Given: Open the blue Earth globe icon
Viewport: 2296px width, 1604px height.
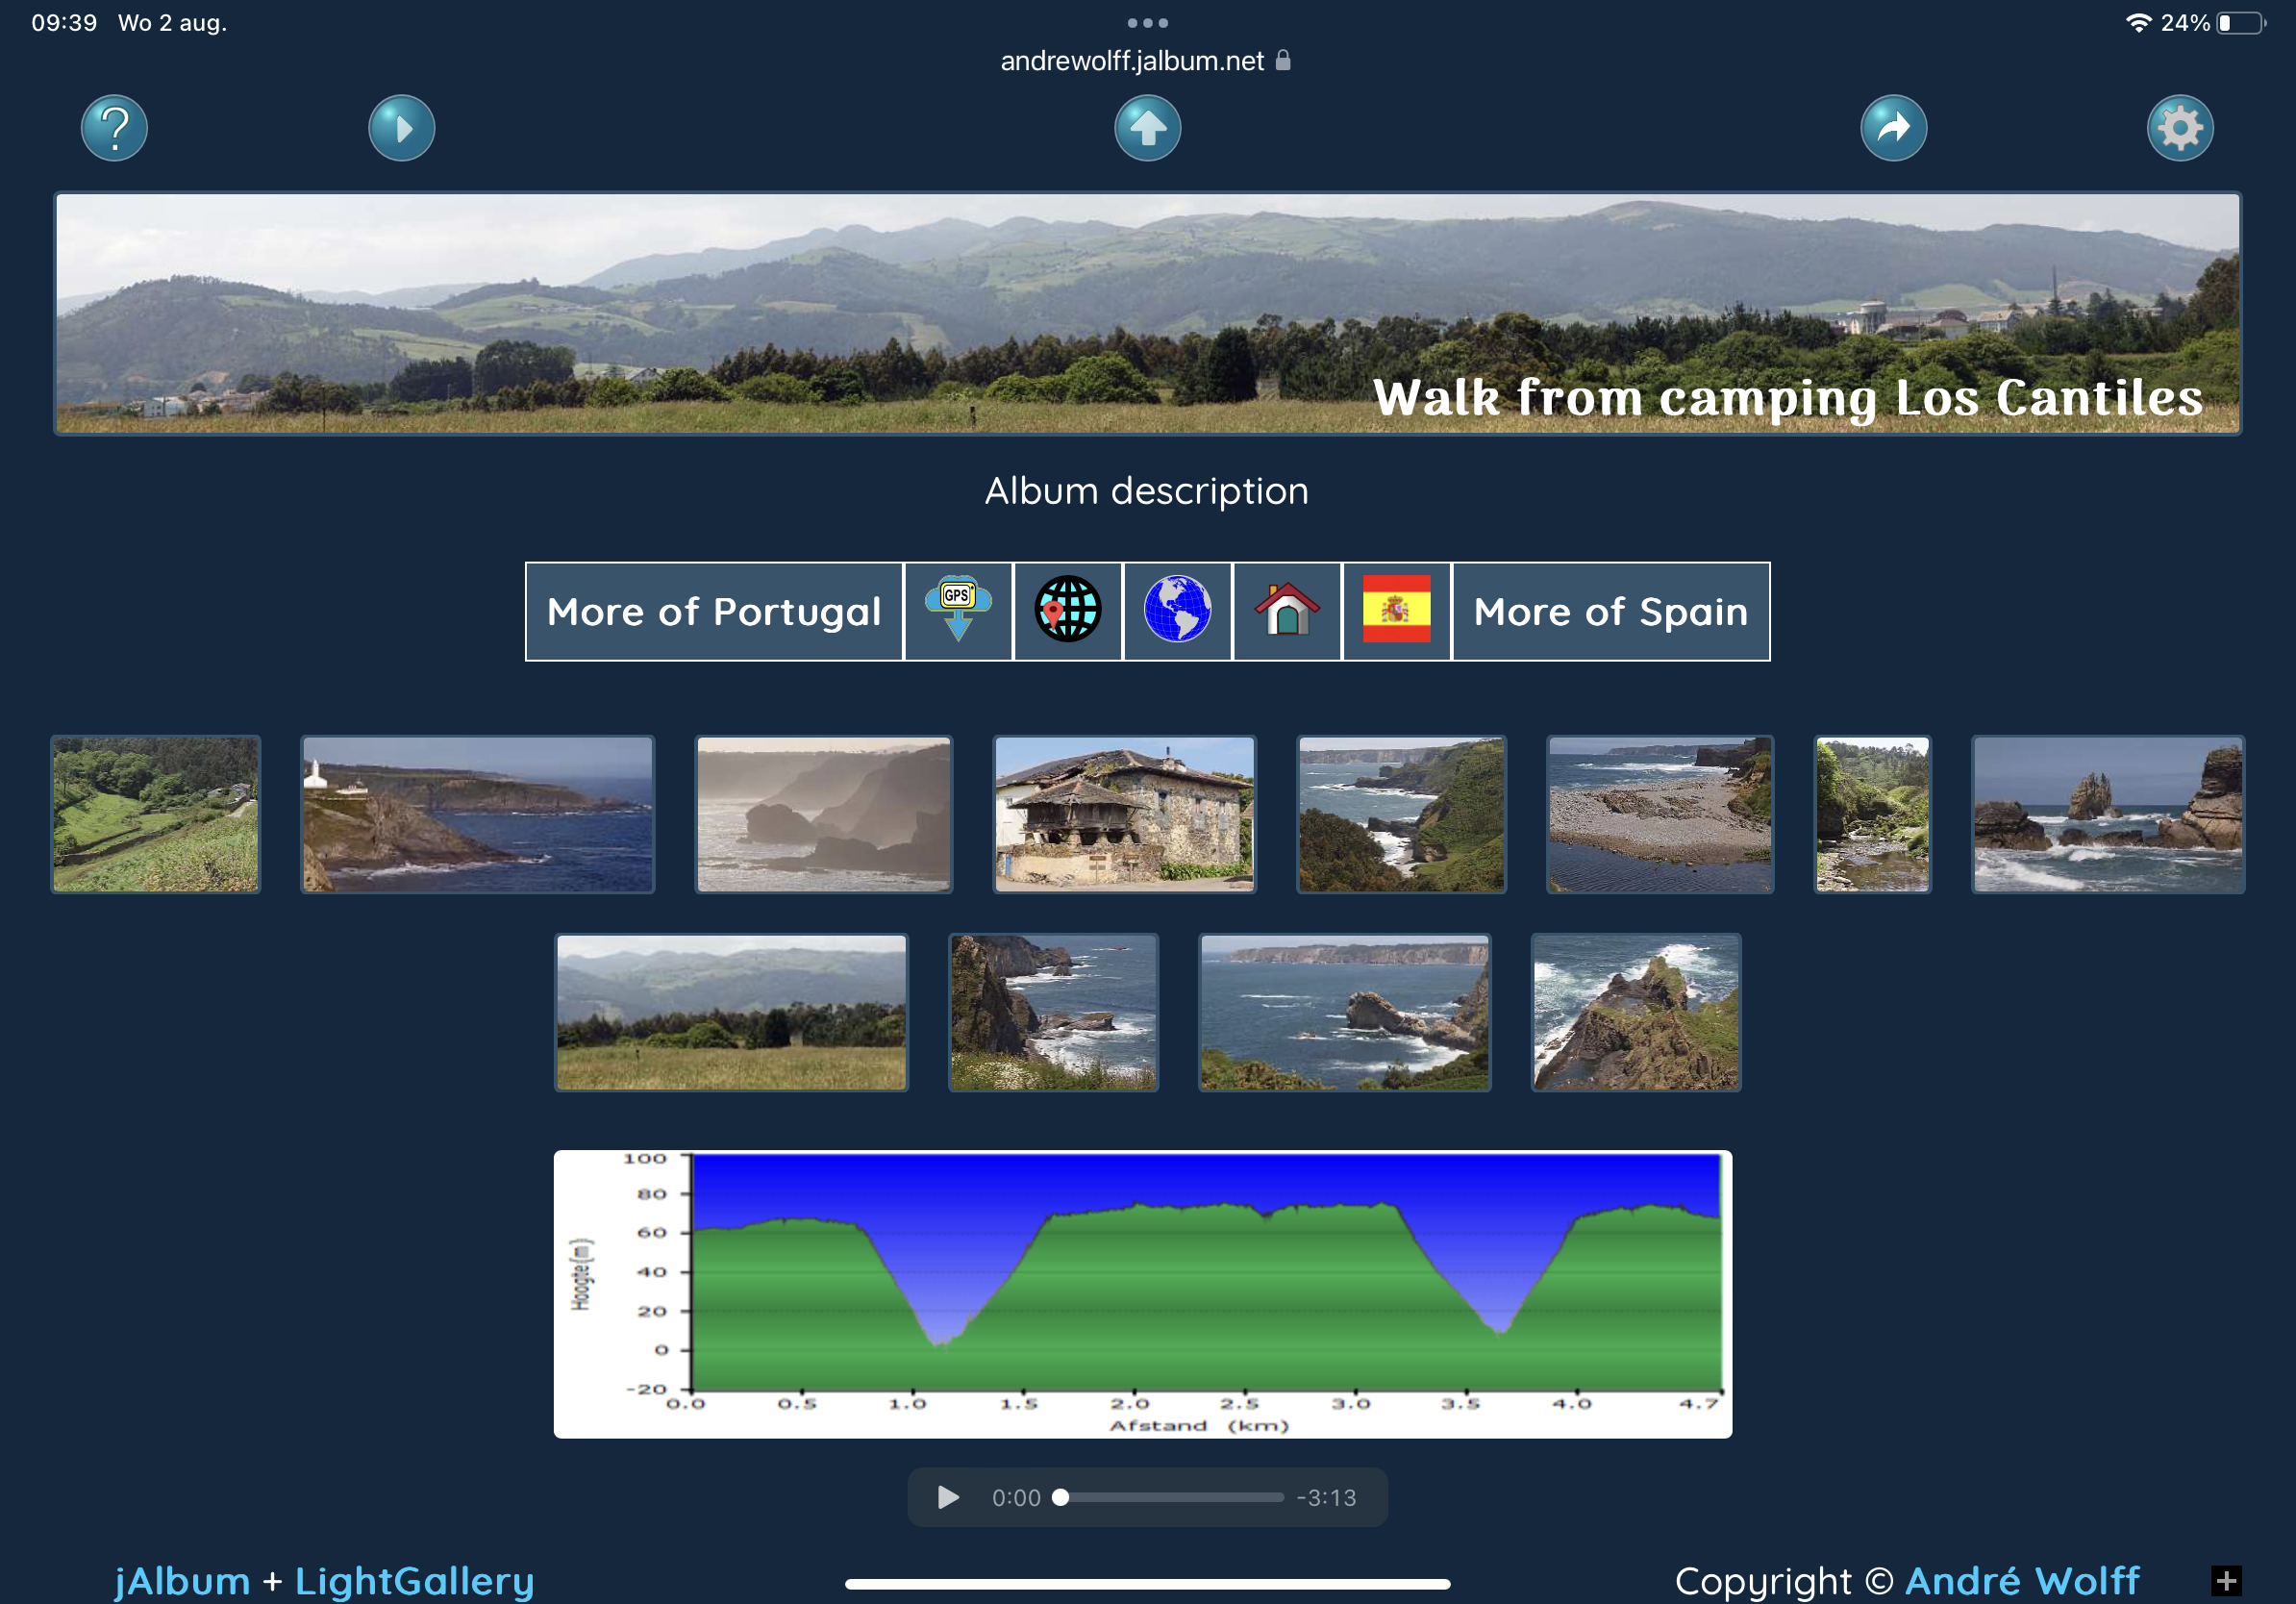Looking at the screenshot, I should tap(1177, 611).
